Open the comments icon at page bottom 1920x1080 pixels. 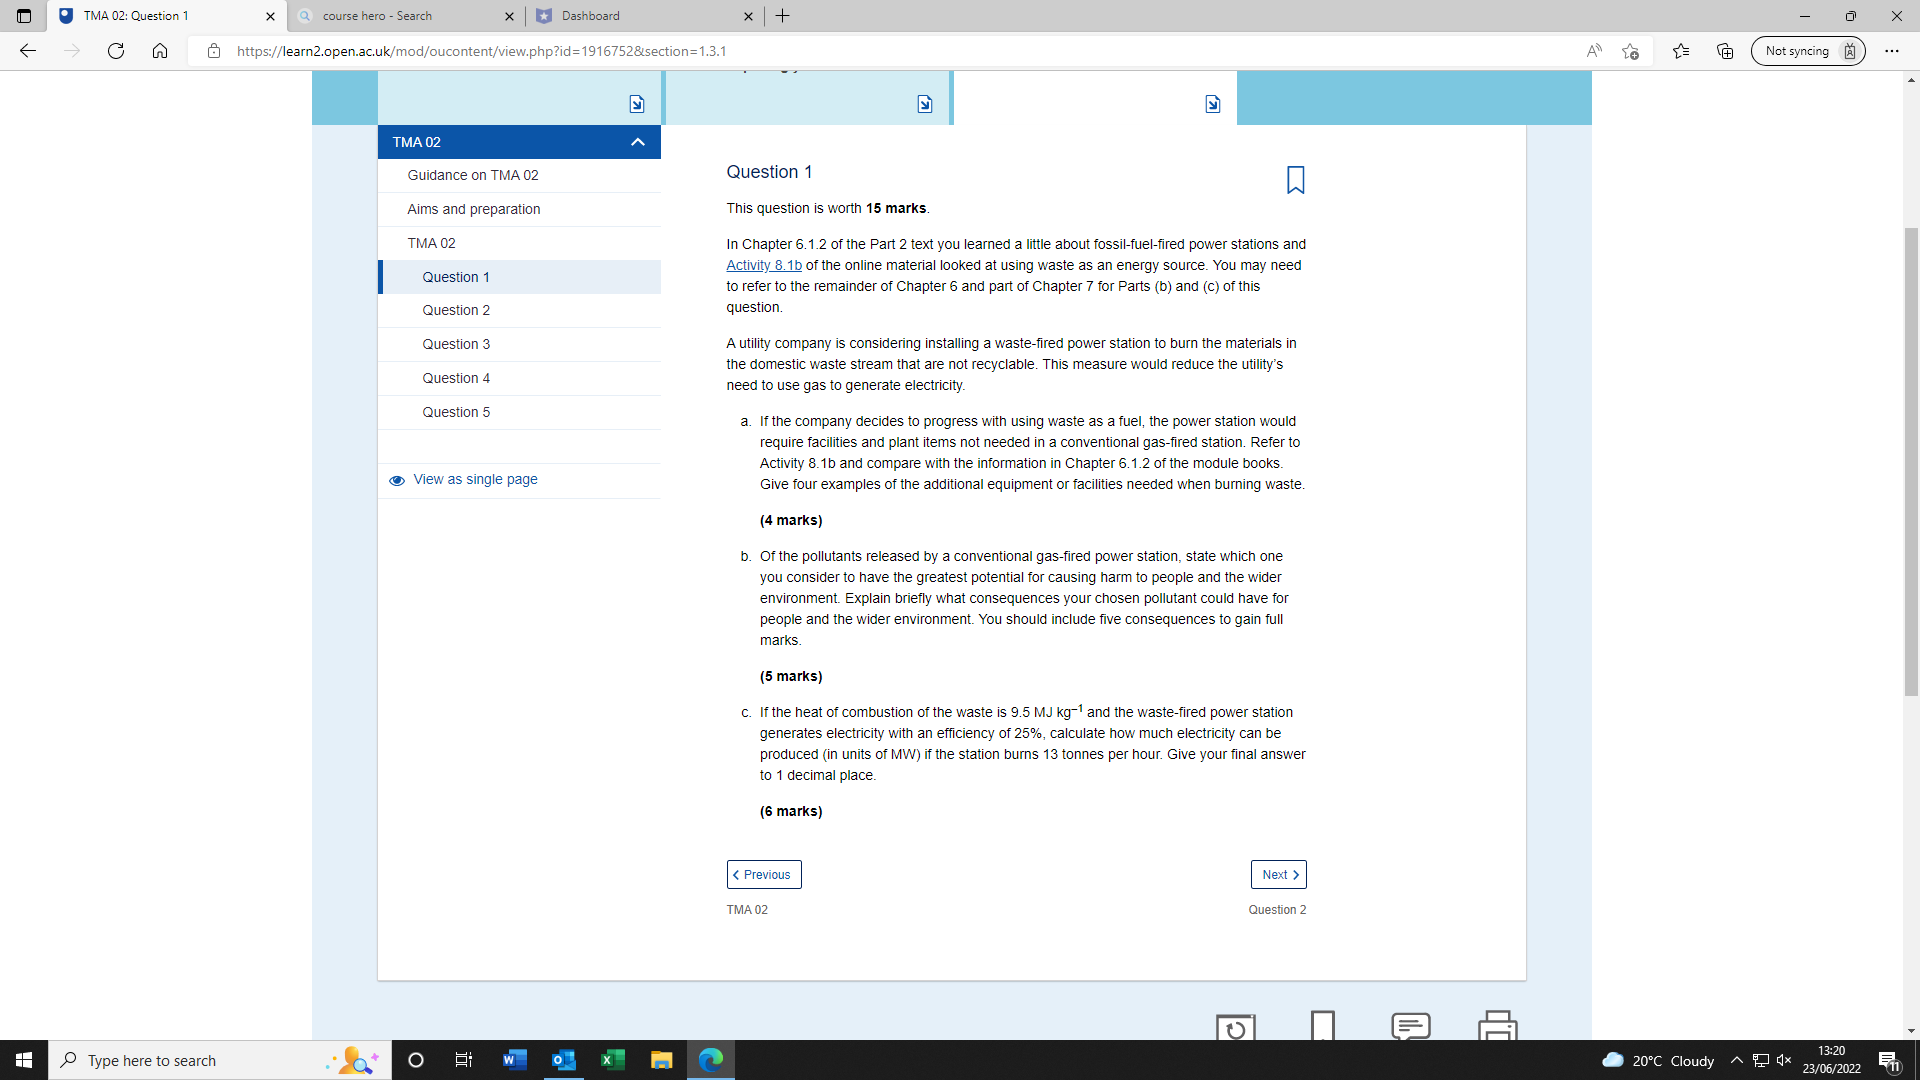tap(1411, 1027)
